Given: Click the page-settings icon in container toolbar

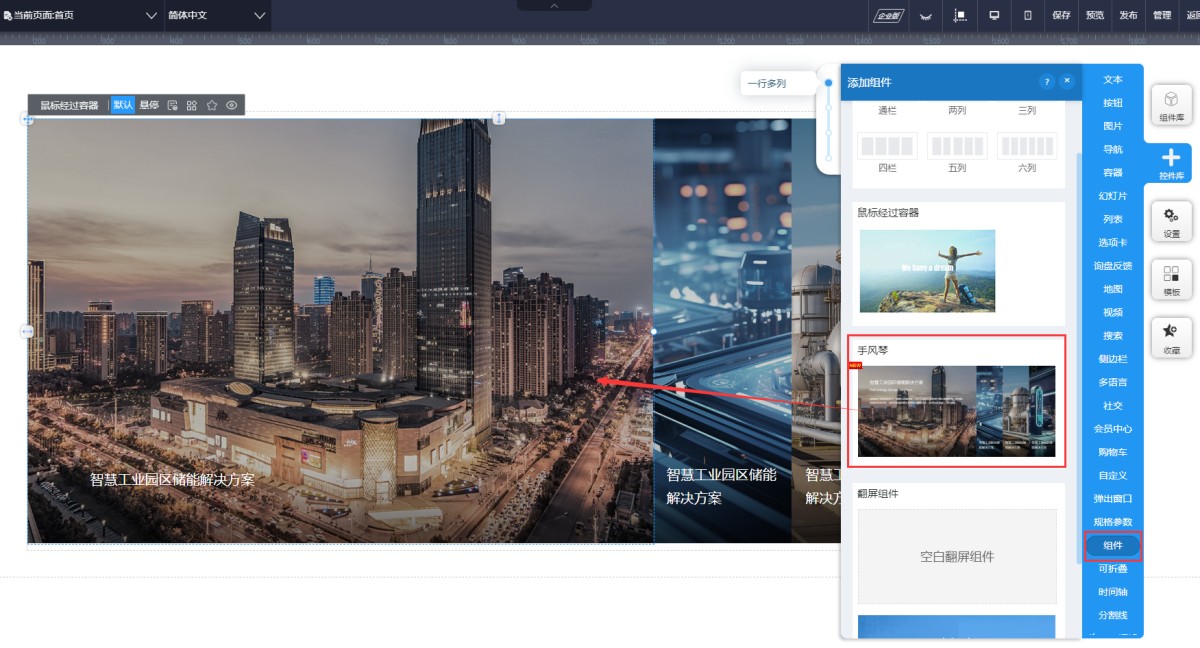Looking at the screenshot, I should 172,105.
